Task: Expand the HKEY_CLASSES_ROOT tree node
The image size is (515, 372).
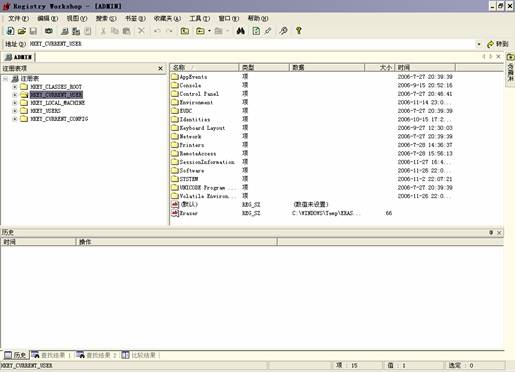Action: 14,87
